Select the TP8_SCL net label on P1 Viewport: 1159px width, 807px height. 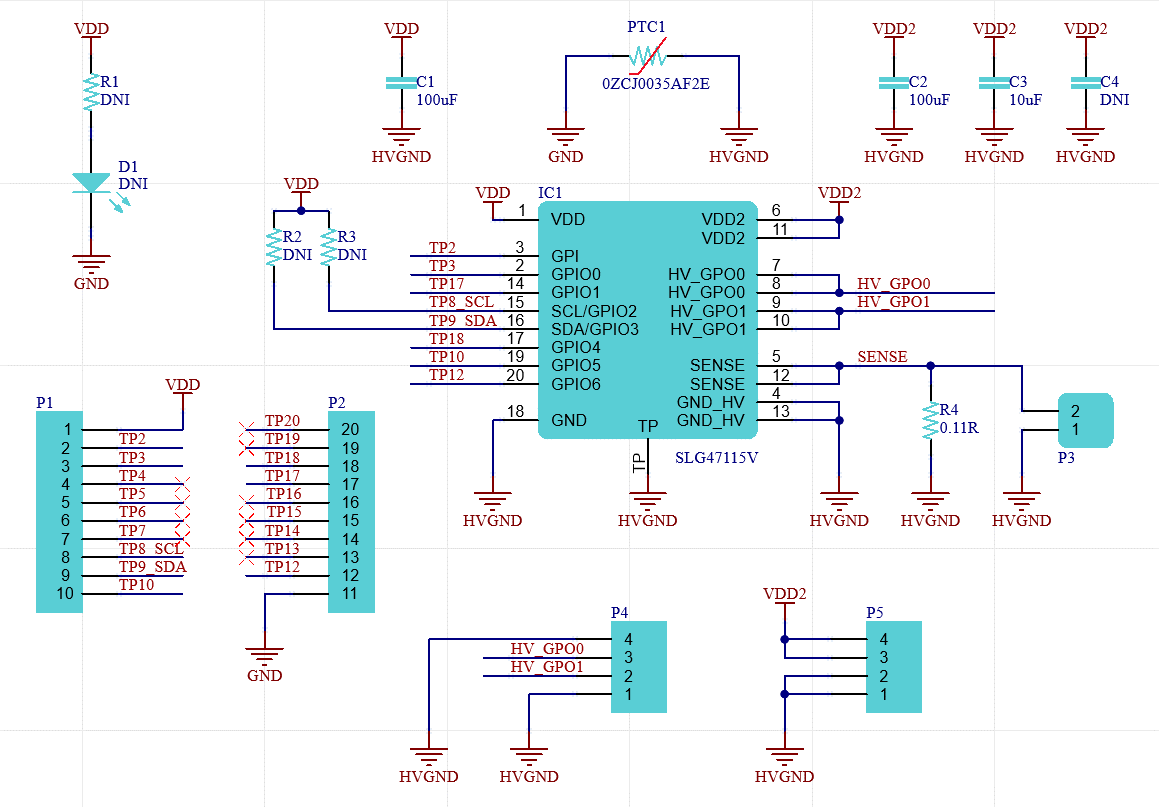tap(151, 549)
